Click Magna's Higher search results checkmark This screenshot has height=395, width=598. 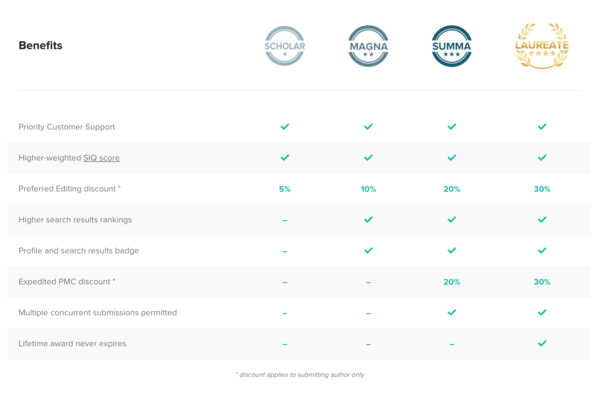(368, 220)
